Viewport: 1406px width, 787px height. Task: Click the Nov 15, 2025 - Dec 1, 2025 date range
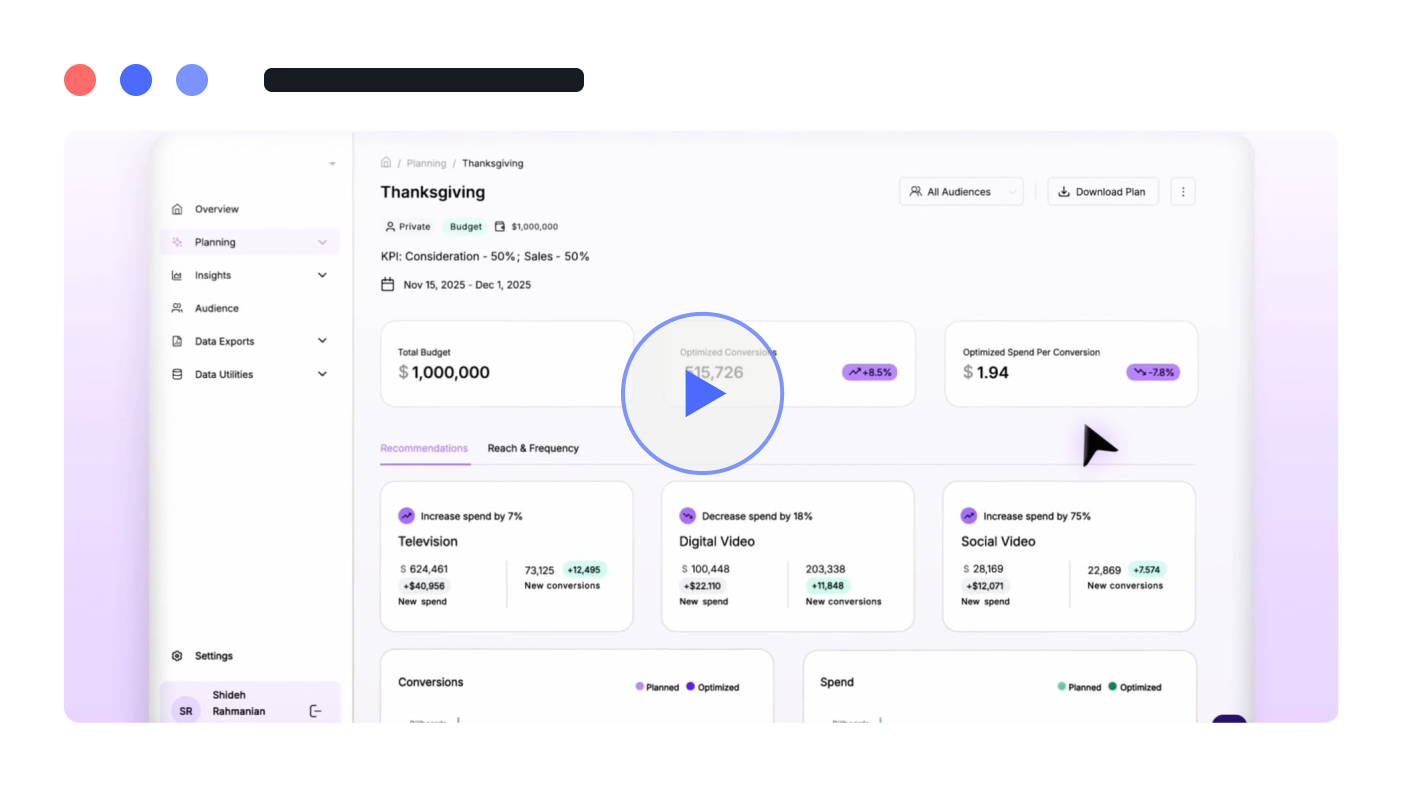point(467,285)
